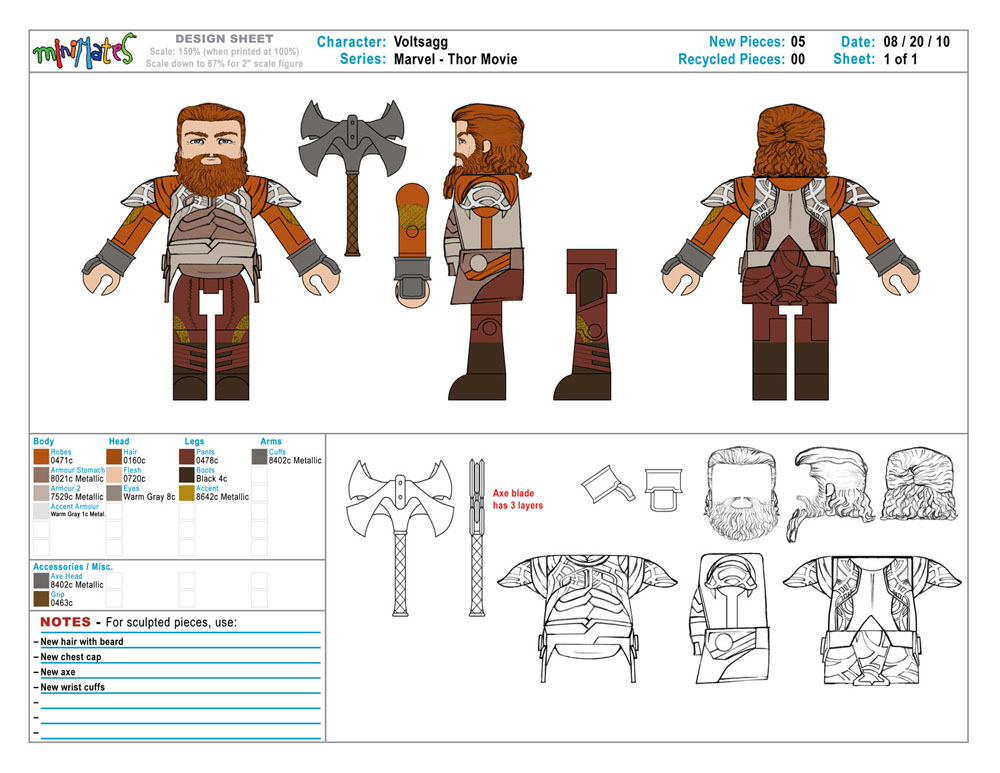Pick the Hair 0160c color swatch

(x=114, y=457)
